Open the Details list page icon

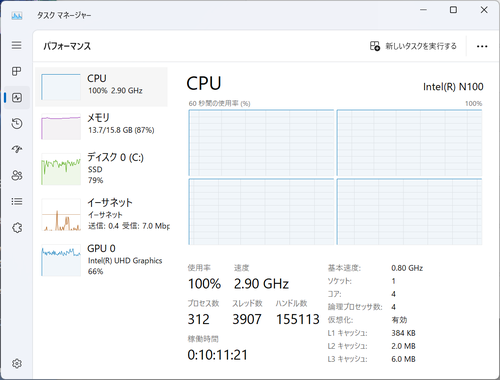pos(17,201)
